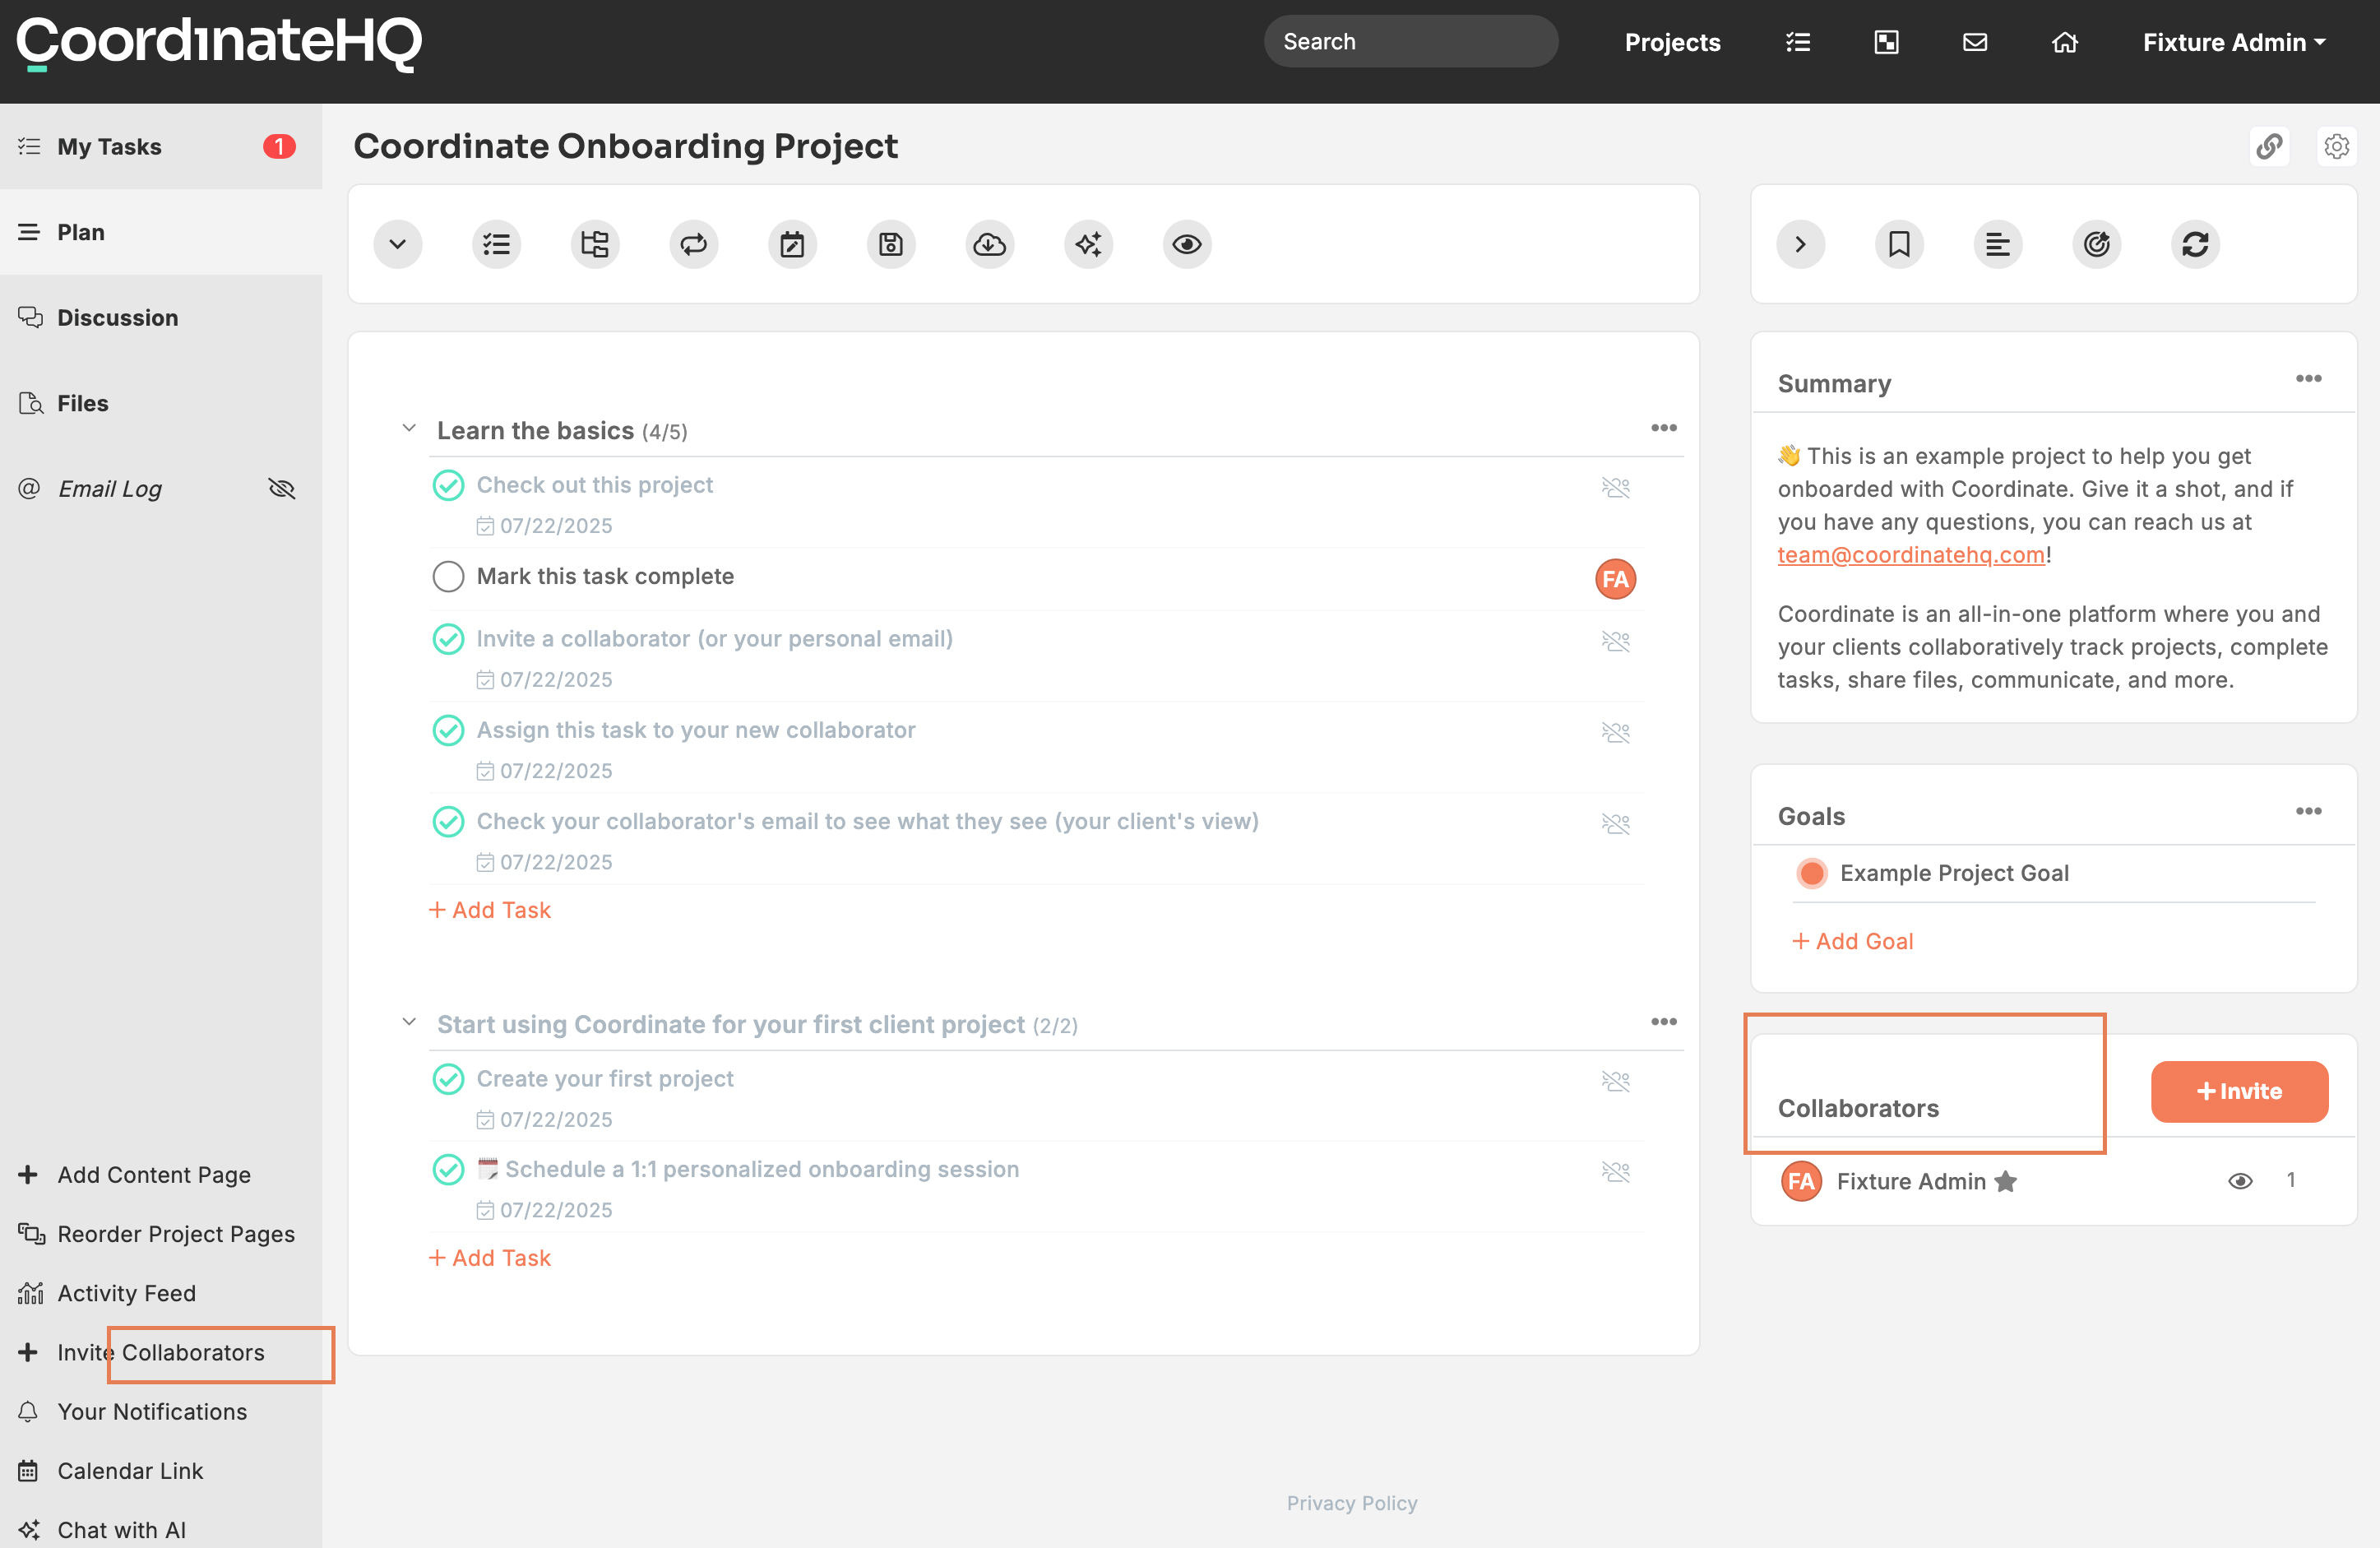Expand right panel with arrow chevron
This screenshot has height=1548, width=2380.
pos(1800,244)
